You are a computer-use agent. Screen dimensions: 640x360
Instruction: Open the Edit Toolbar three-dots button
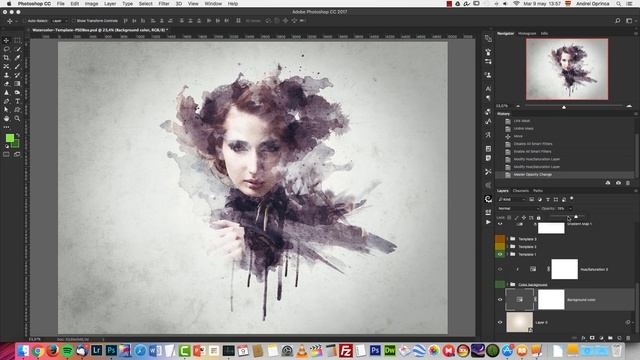point(7,127)
